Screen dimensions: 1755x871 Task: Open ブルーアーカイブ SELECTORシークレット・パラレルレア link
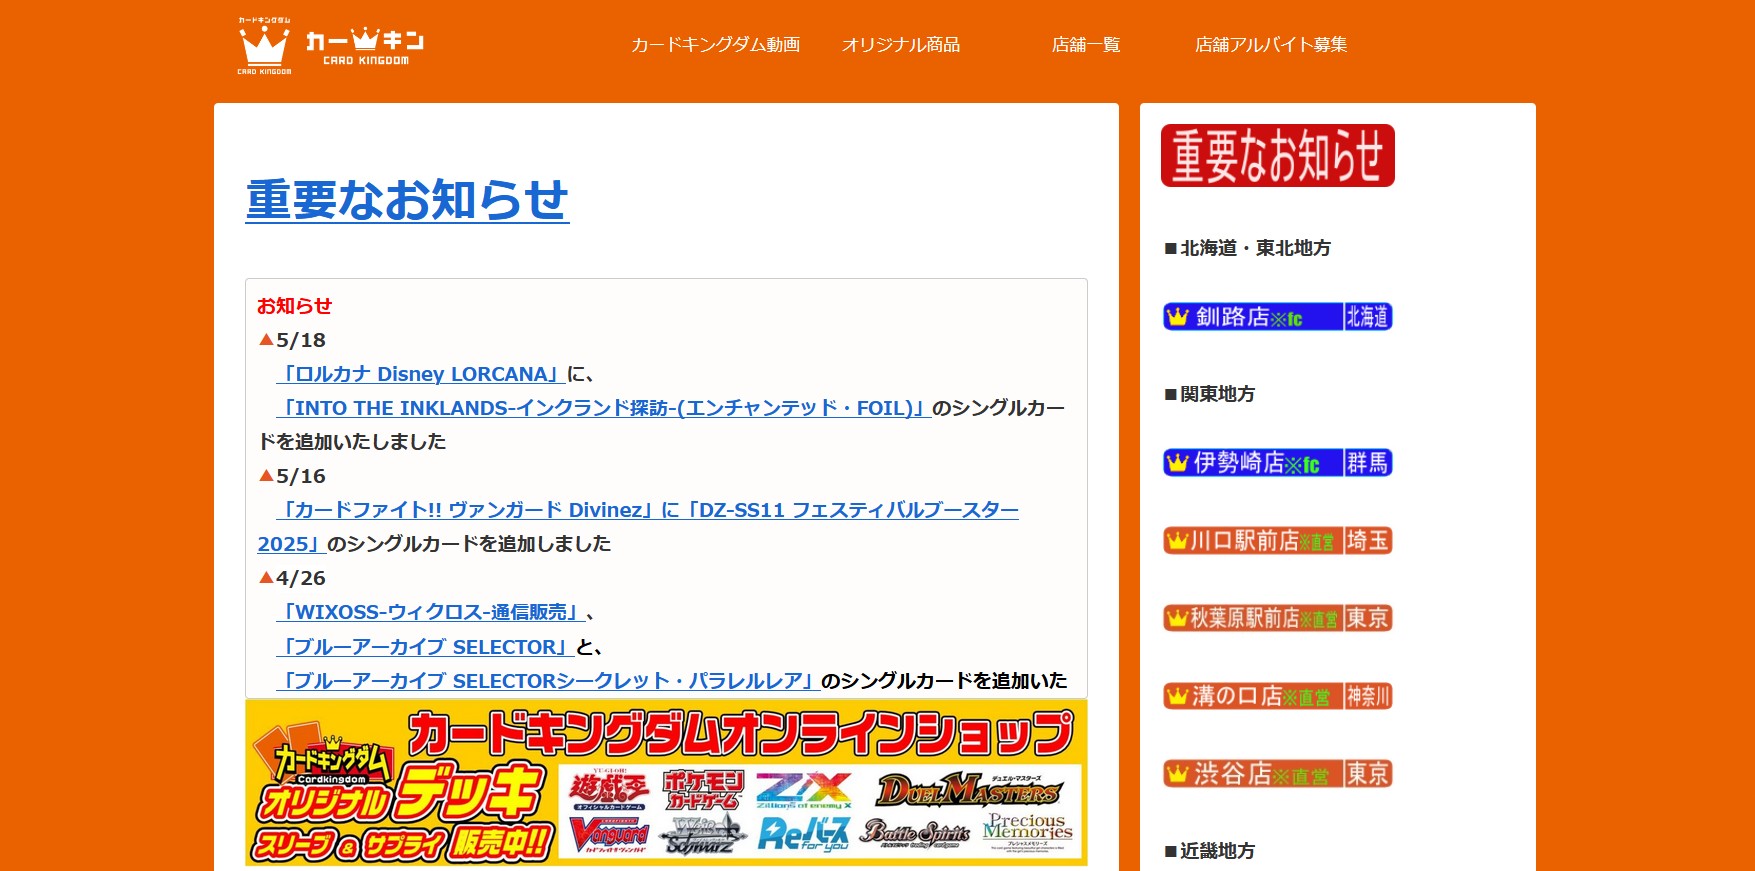coord(548,681)
